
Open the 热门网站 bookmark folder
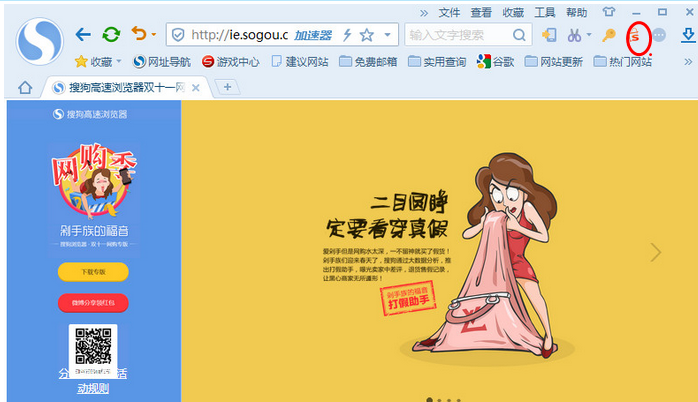click(623, 61)
